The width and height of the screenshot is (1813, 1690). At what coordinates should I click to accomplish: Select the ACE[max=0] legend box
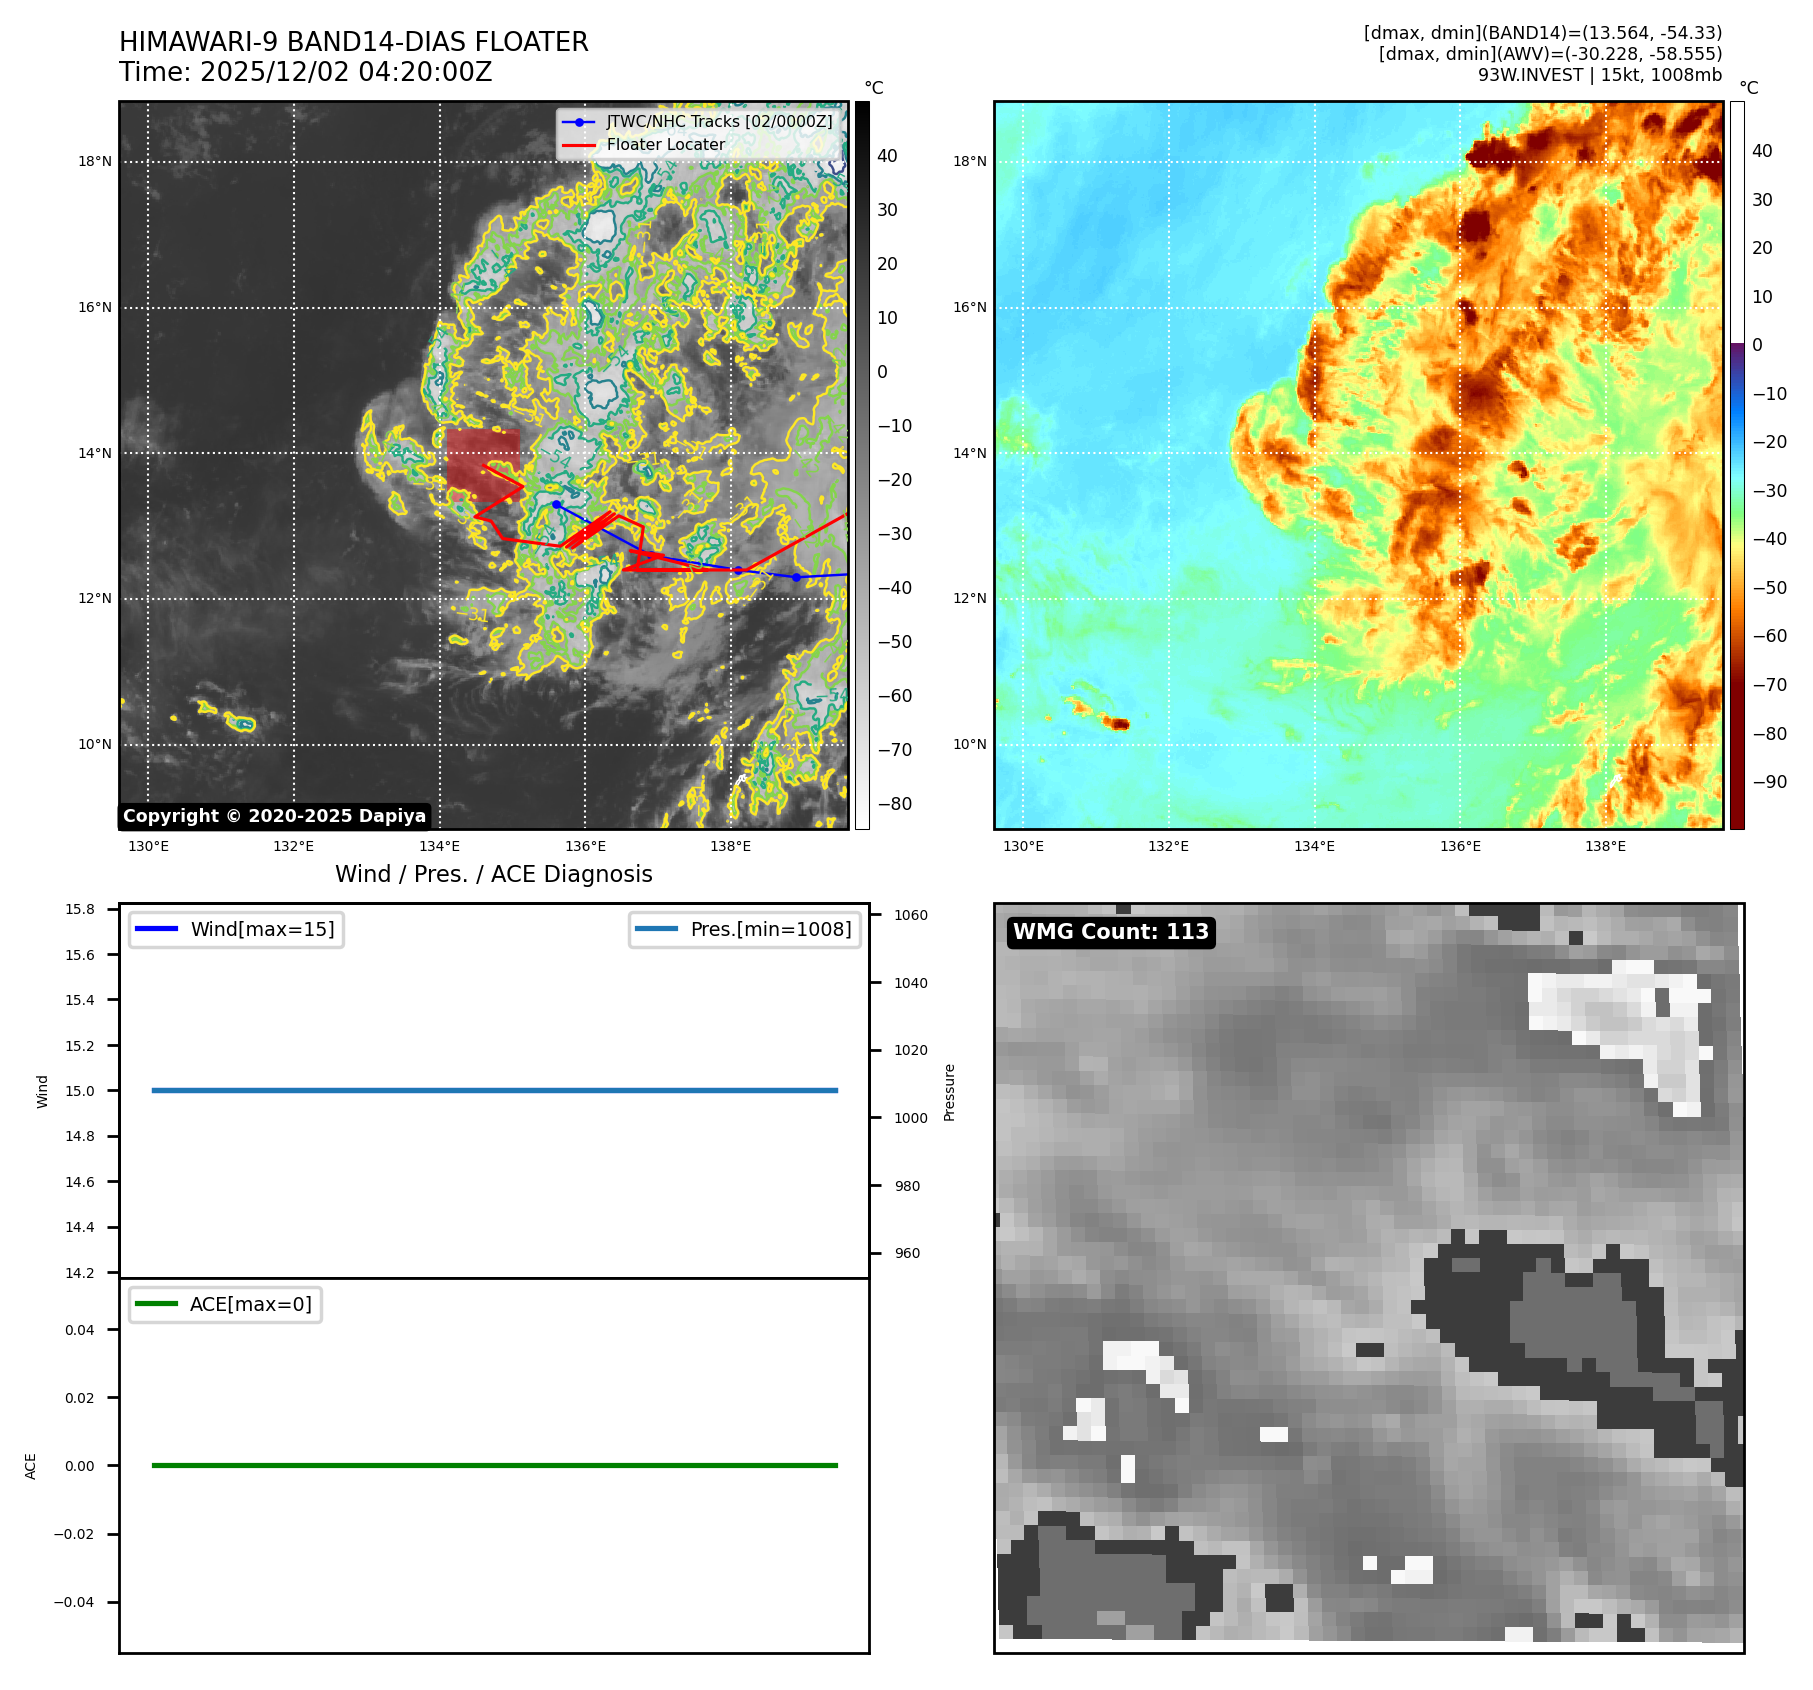tap(226, 1304)
